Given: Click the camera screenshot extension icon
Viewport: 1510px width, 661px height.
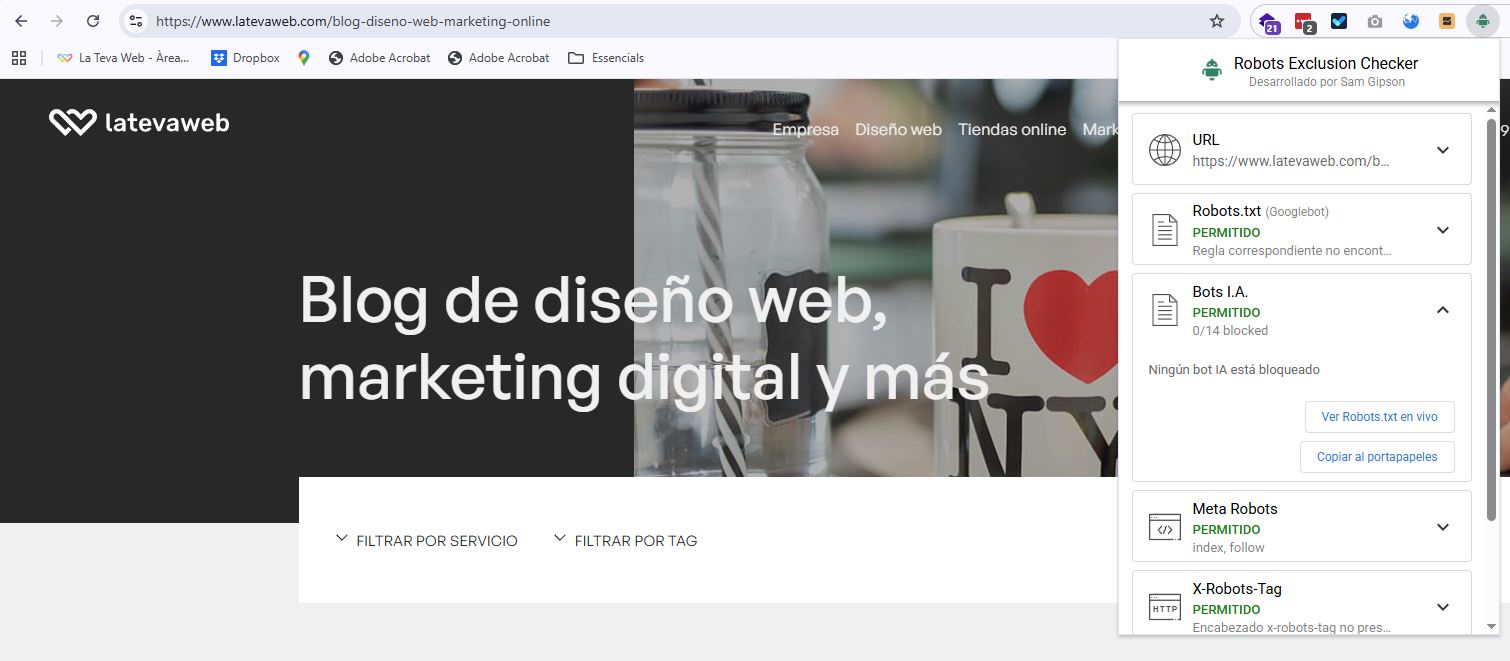Looking at the screenshot, I should click(x=1375, y=21).
